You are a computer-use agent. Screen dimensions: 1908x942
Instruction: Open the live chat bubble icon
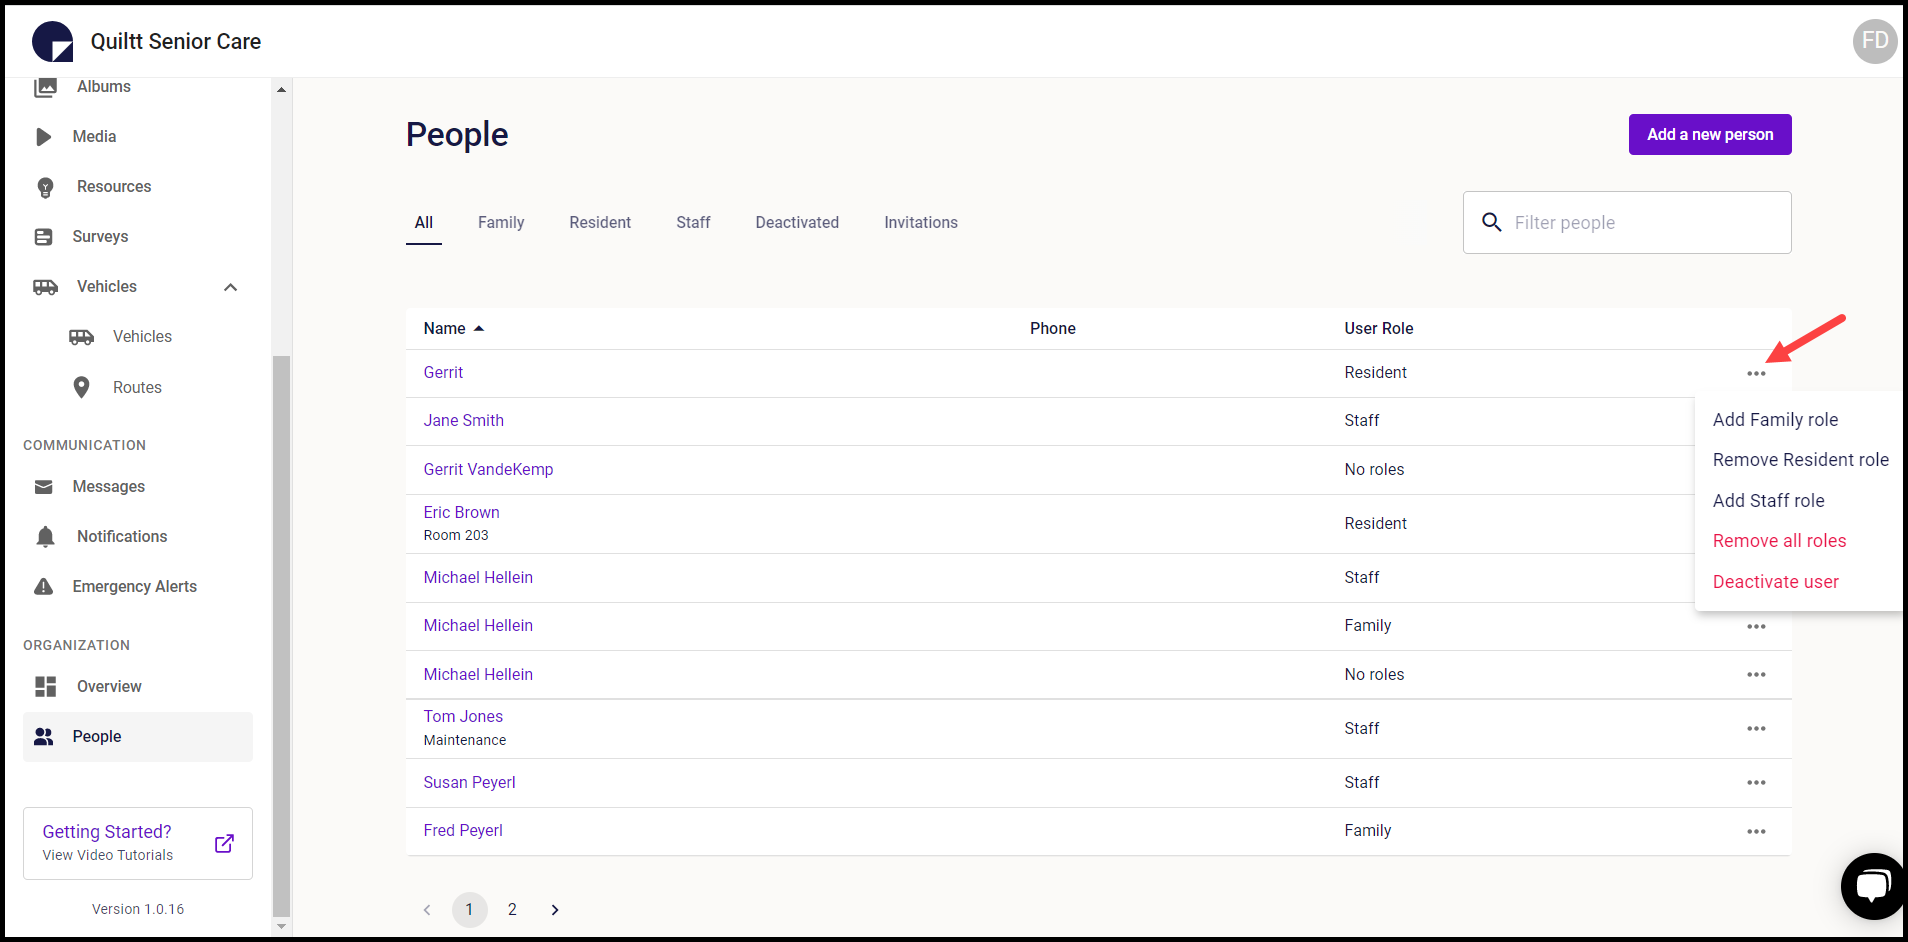1872,885
